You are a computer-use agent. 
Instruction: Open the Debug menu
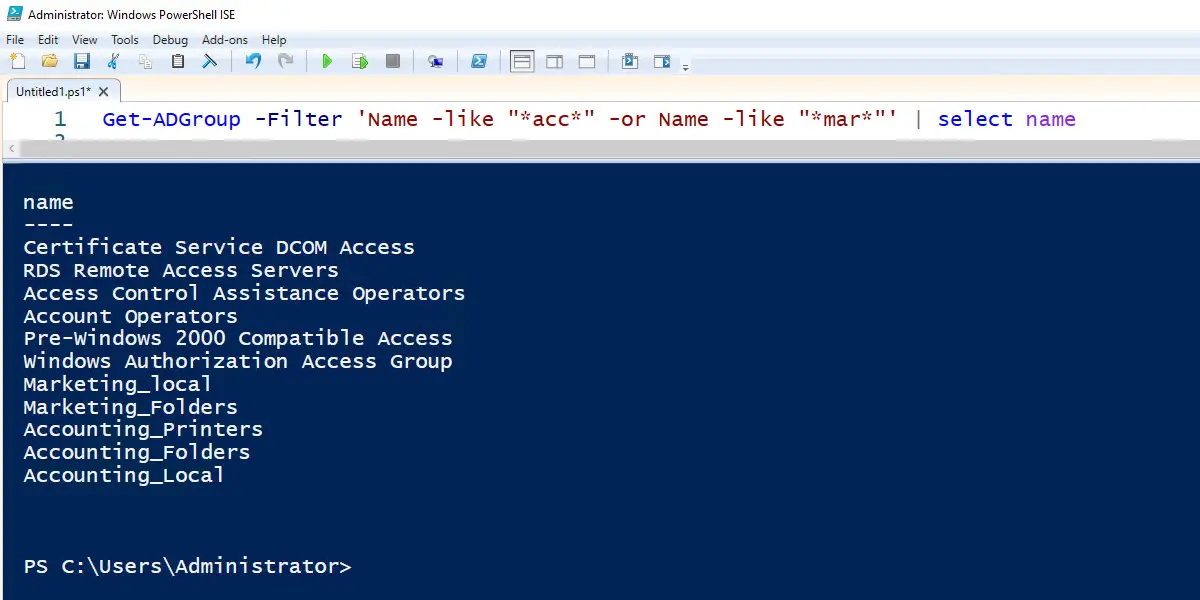click(x=170, y=40)
